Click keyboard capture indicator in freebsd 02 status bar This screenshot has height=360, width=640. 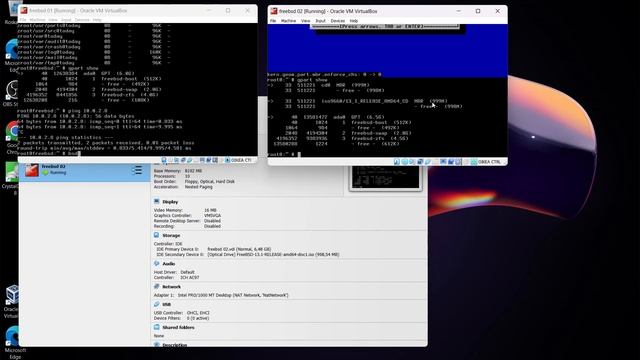(473, 162)
